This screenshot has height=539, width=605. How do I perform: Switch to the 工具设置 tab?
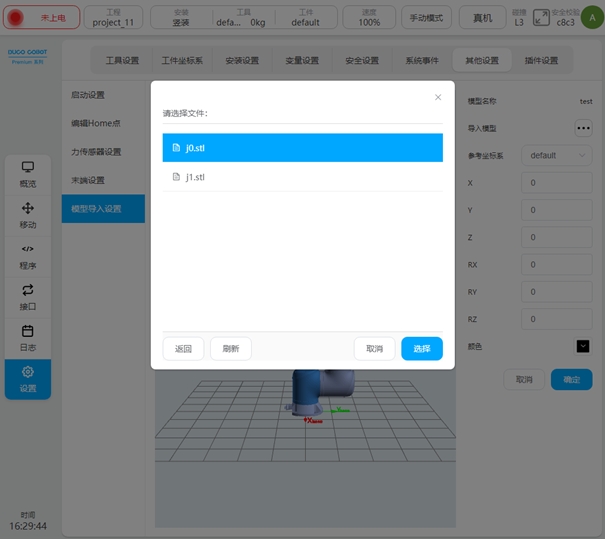(x=123, y=60)
